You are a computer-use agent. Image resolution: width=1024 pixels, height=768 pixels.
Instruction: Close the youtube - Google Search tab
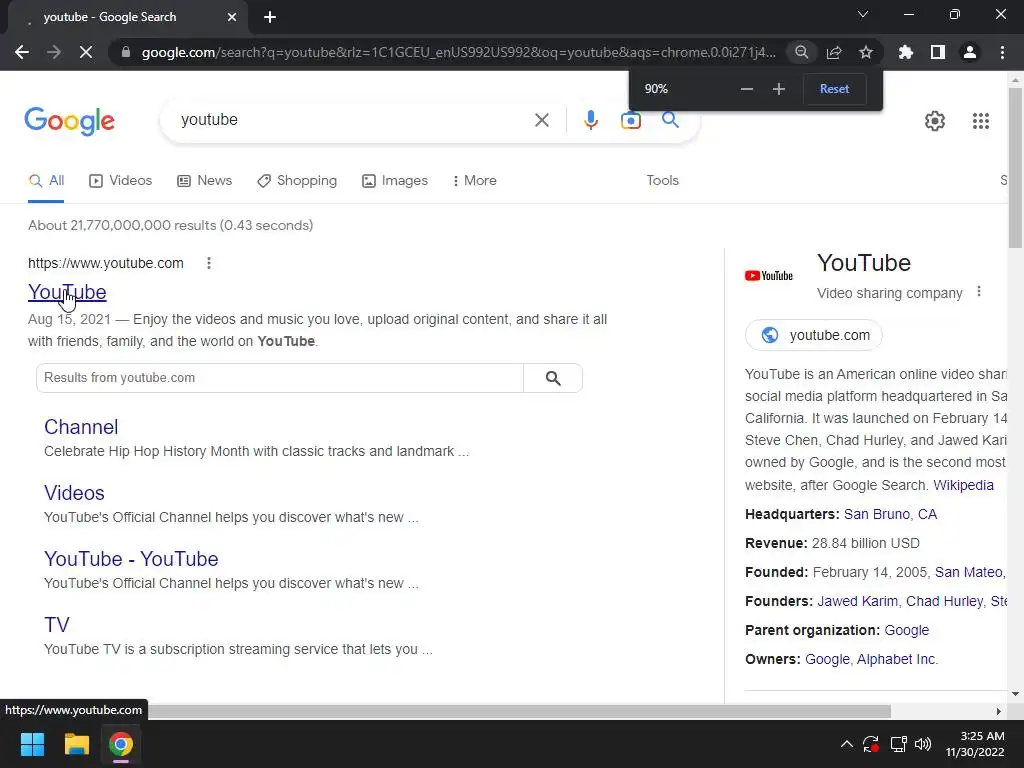(x=232, y=17)
